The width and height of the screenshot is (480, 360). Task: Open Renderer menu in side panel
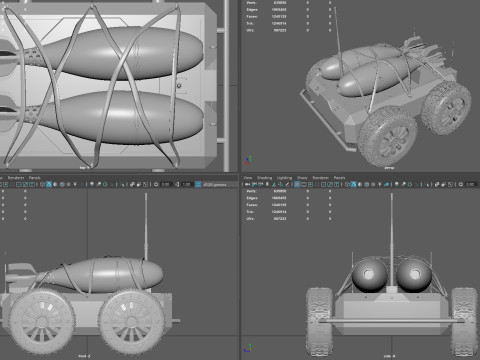pyautogui.click(x=320, y=178)
